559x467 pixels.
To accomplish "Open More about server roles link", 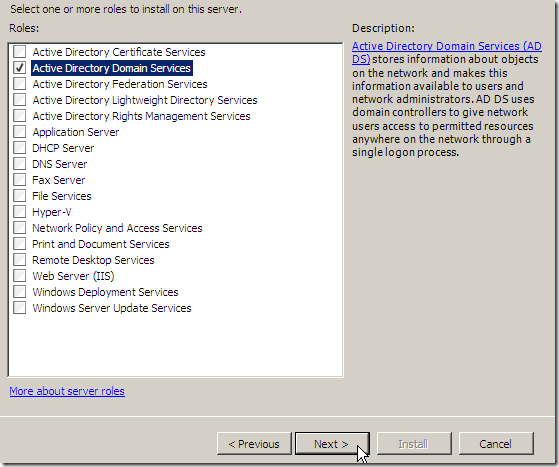I will tap(67, 391).
